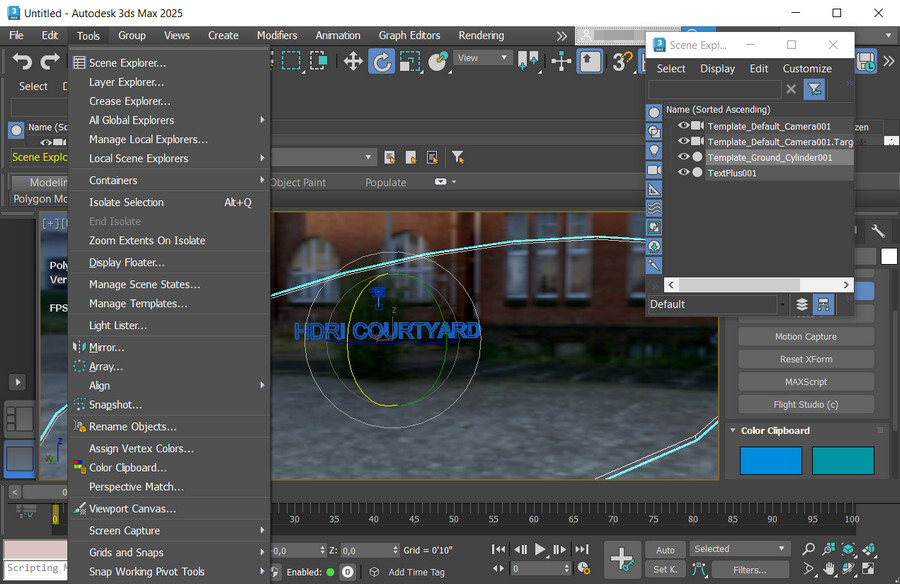Image resolution: width=900 pixels, height=584 pixels.
Task: Click the Auto key button
Action: (x=665, y=550)
